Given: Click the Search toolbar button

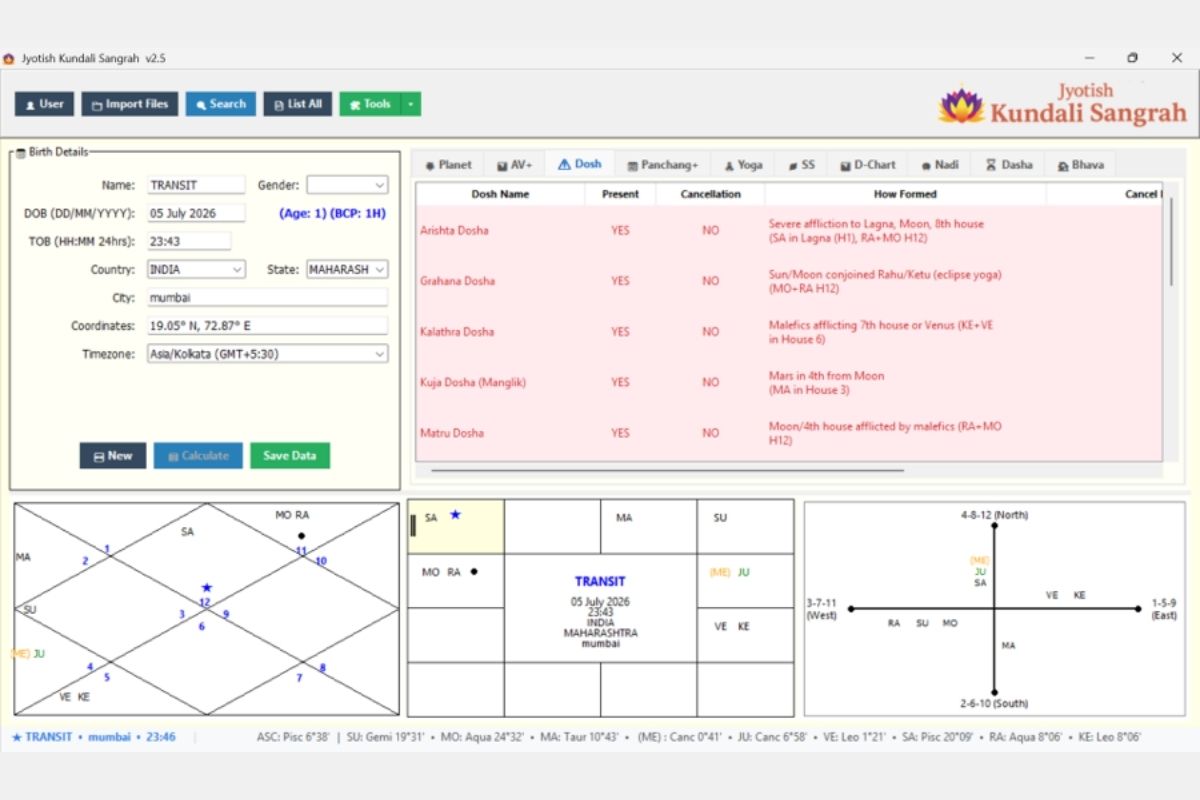Looking at the screenshot, I should (x=220, y=104).
